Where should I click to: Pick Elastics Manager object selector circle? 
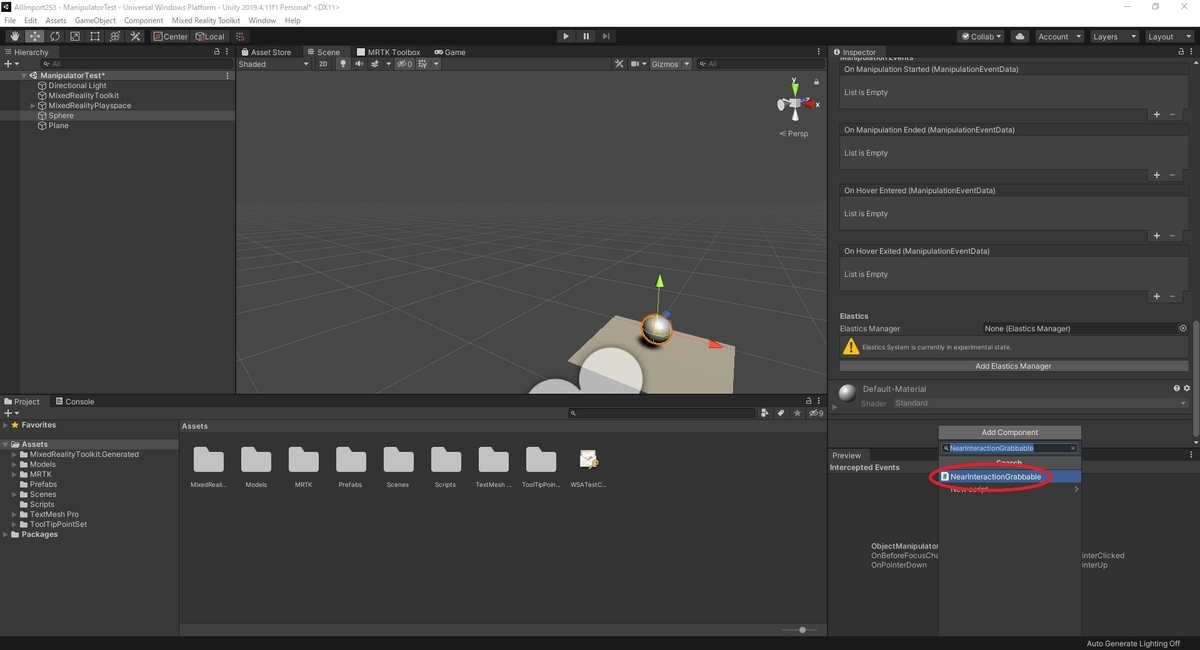(x=1183, y=328)
